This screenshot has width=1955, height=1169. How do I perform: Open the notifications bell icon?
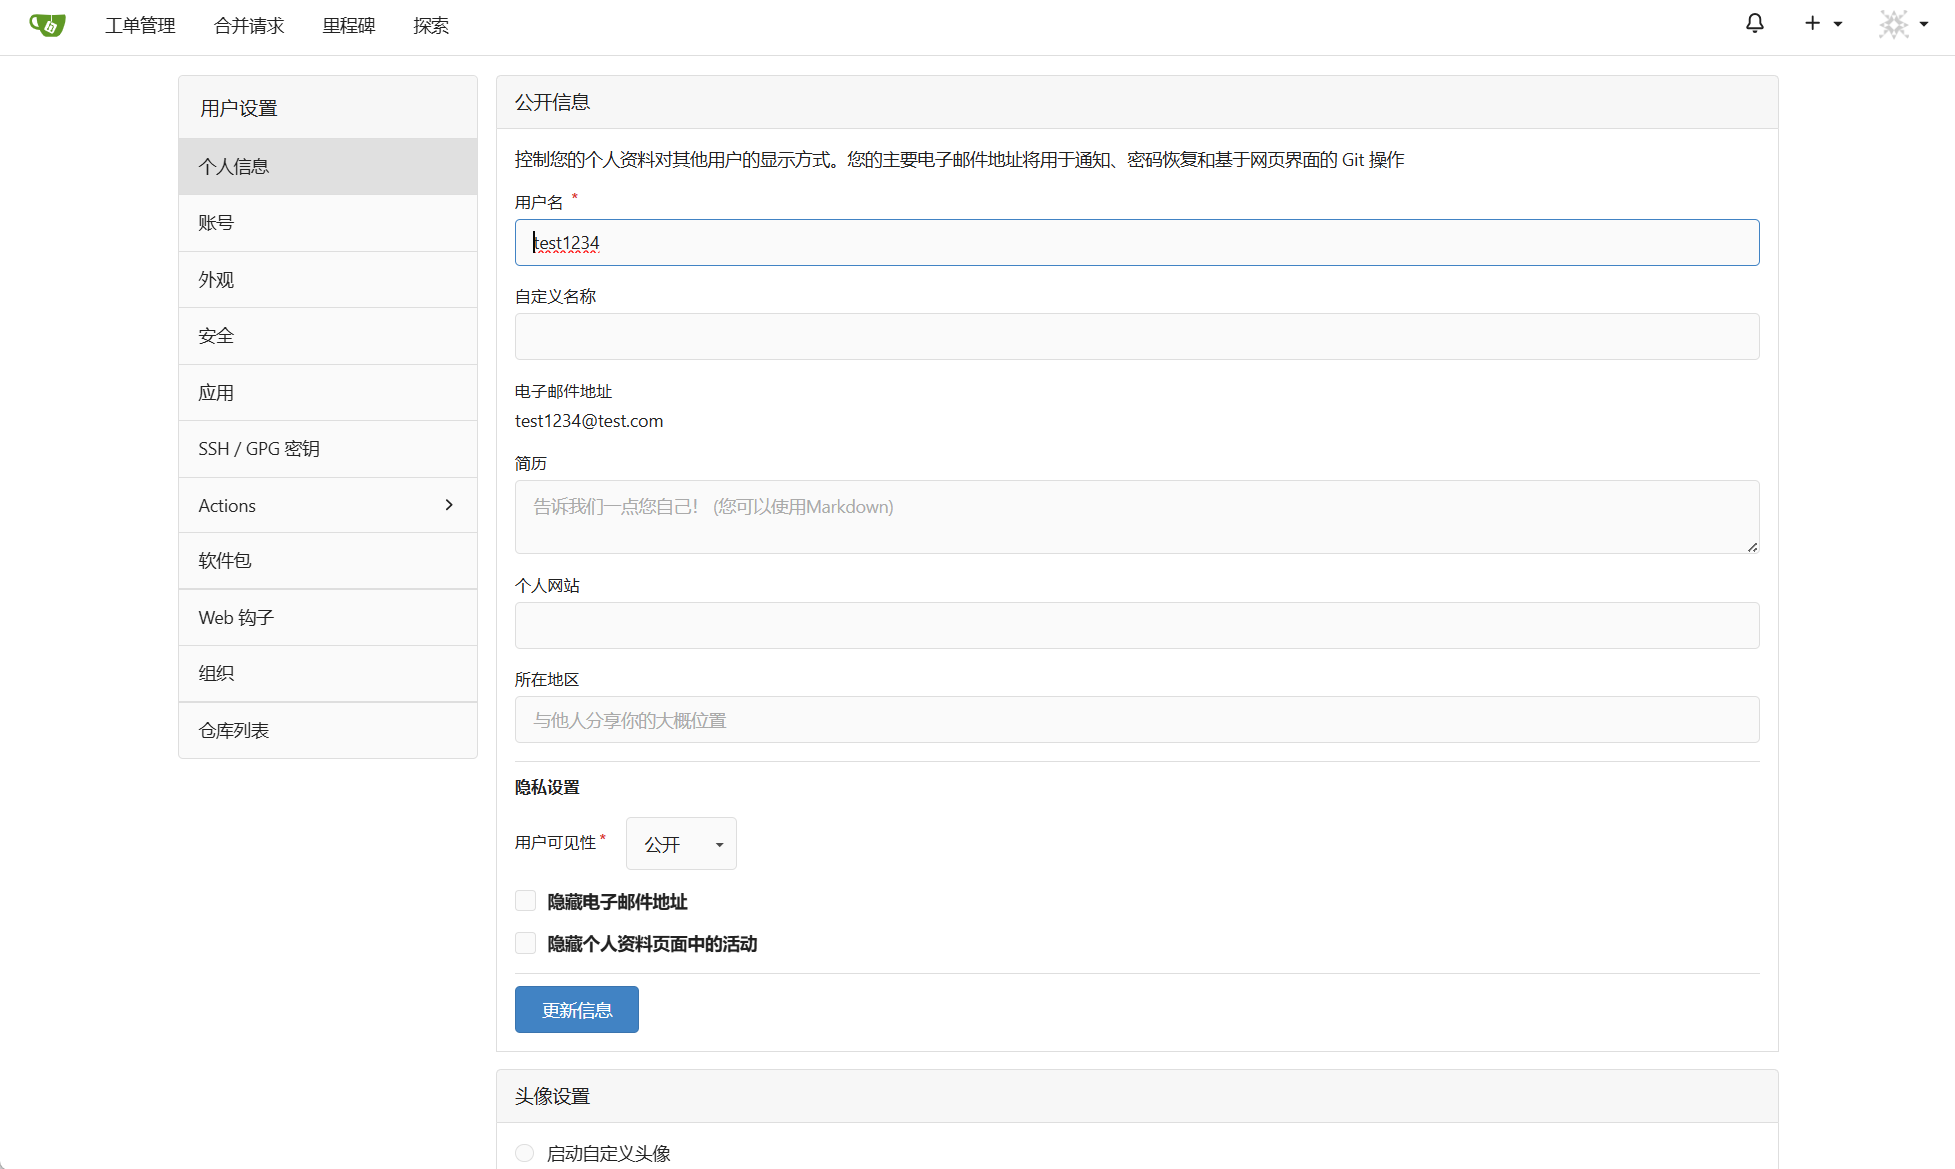[1754, 24]
